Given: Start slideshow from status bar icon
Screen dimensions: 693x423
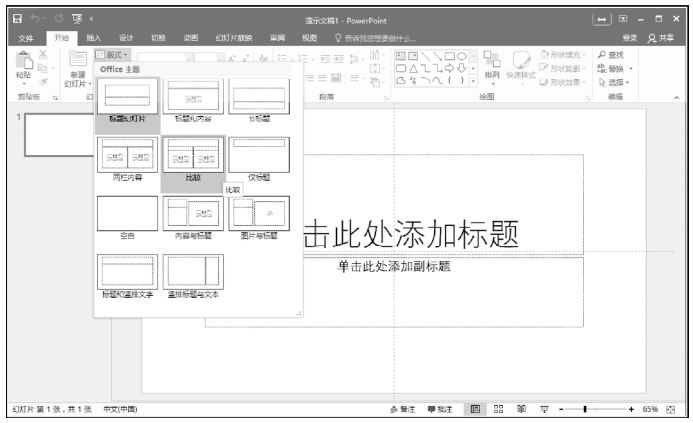Looking at the screenshot, I should (543, 410).
